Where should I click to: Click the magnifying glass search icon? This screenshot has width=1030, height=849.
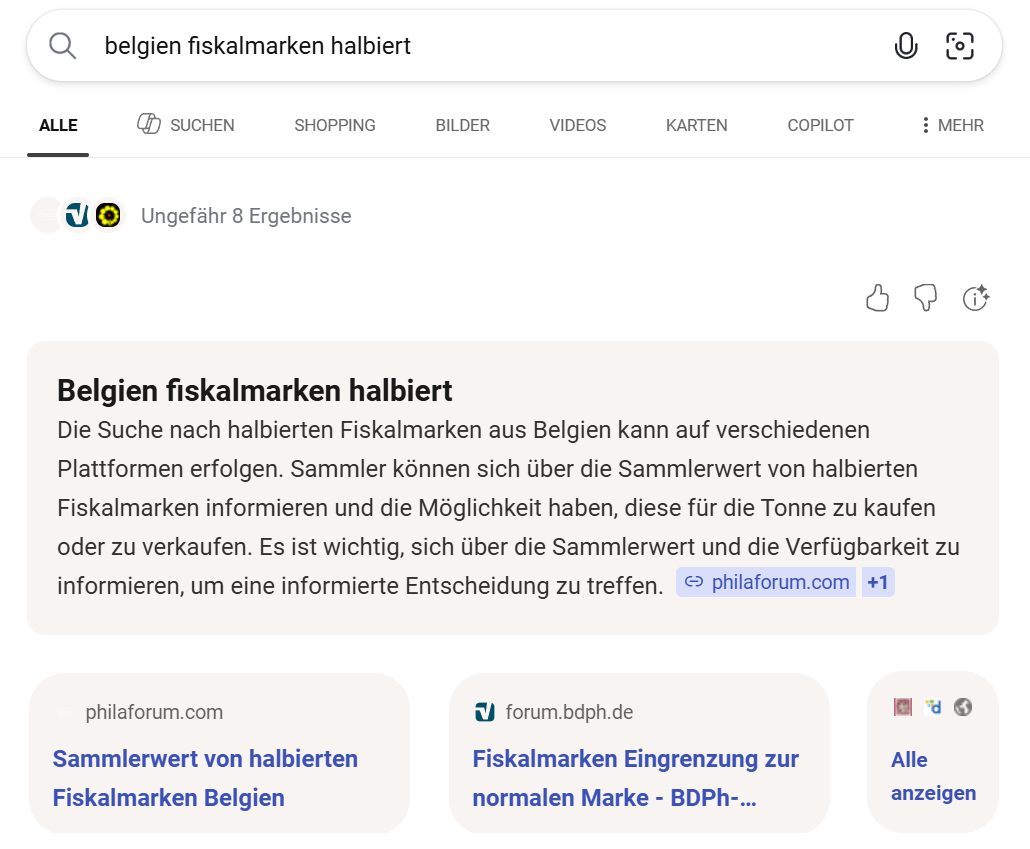(62, 46)
